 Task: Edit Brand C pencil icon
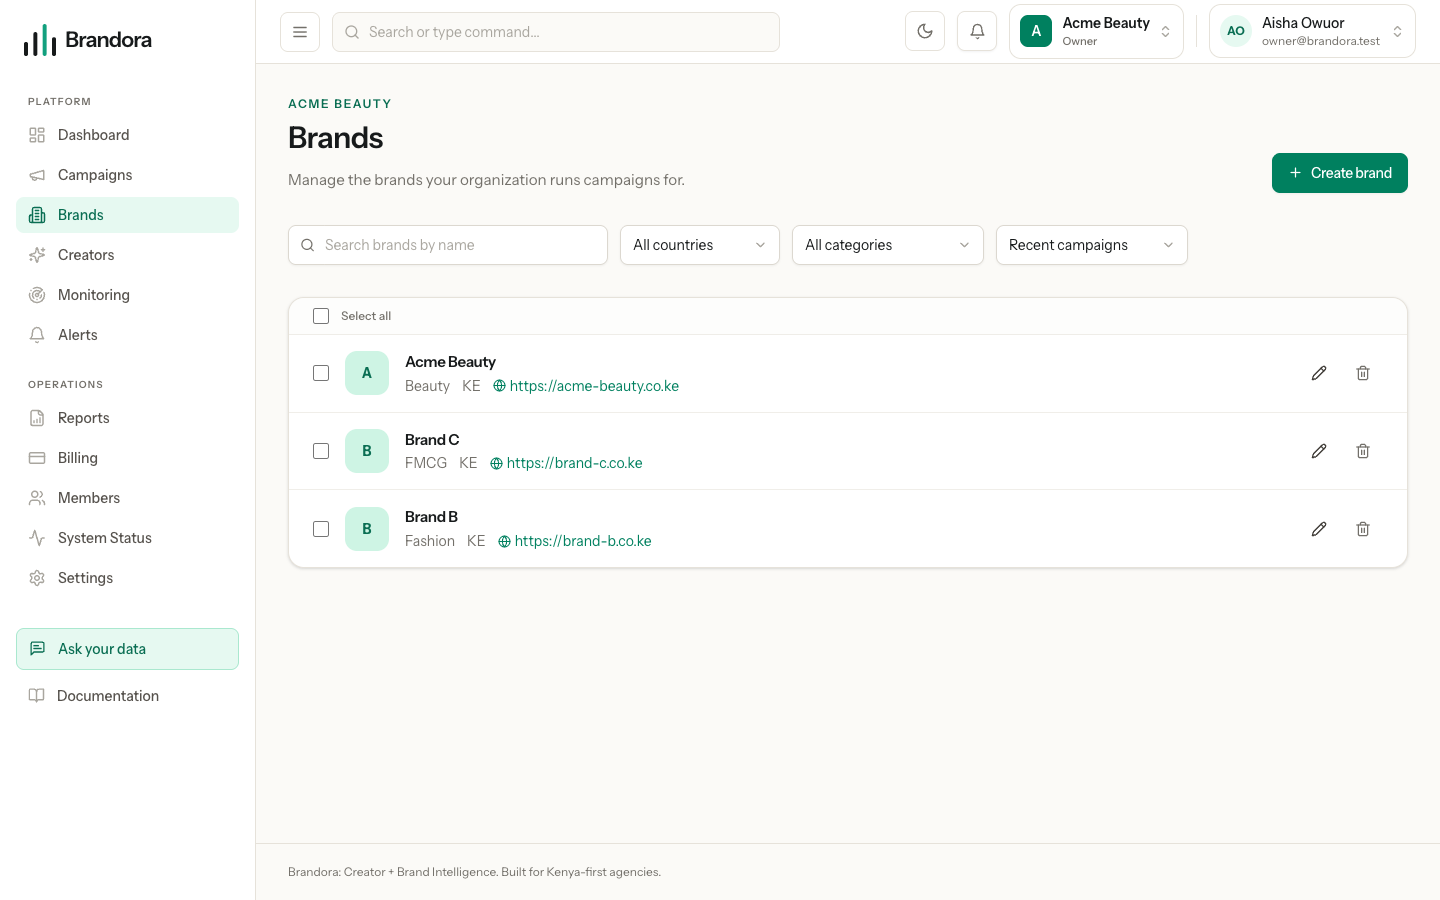[1319, 451]
